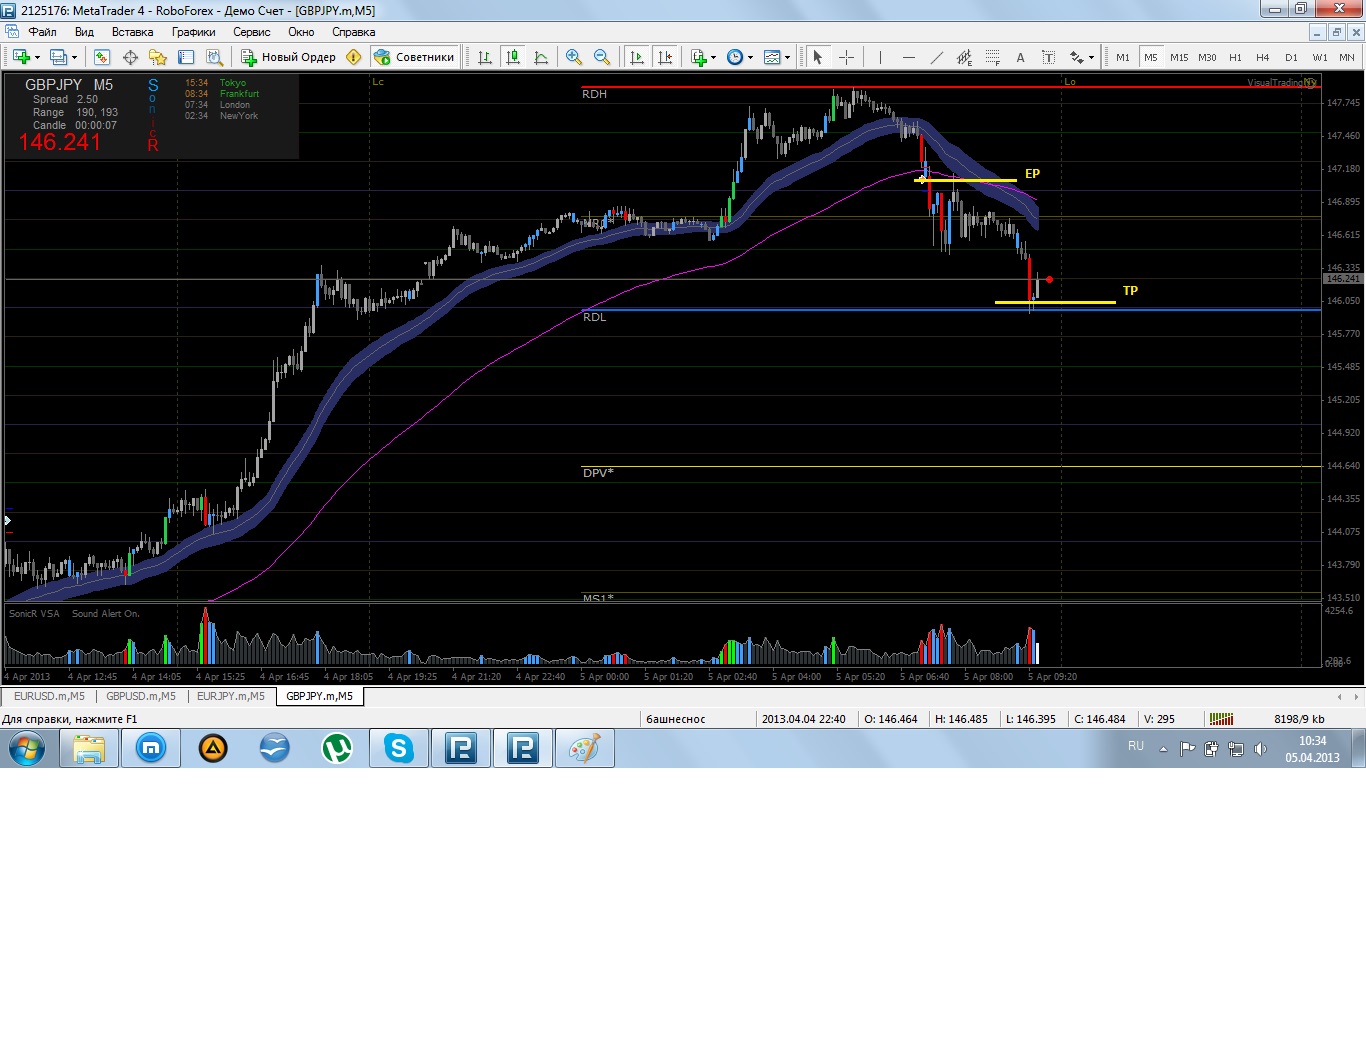Select the Horizontal Line drawing tool
Viewport: 1366px width, 1053px height.
pyautogui.click(x=908, y=57)
